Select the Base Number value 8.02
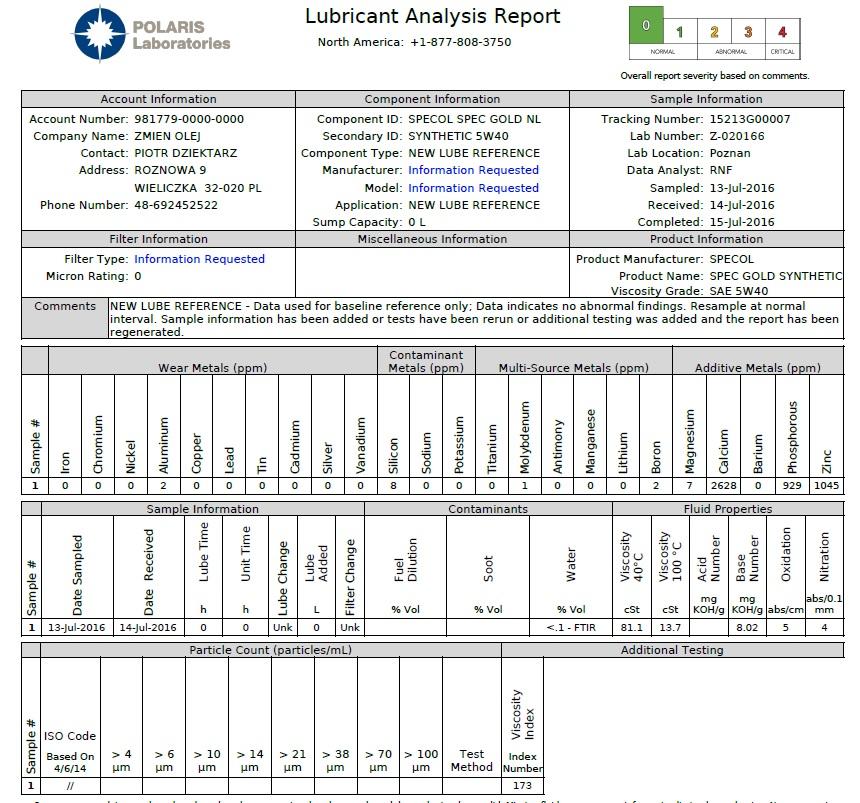The height and width of the screenshot is (803, 860). click(747, 627)
